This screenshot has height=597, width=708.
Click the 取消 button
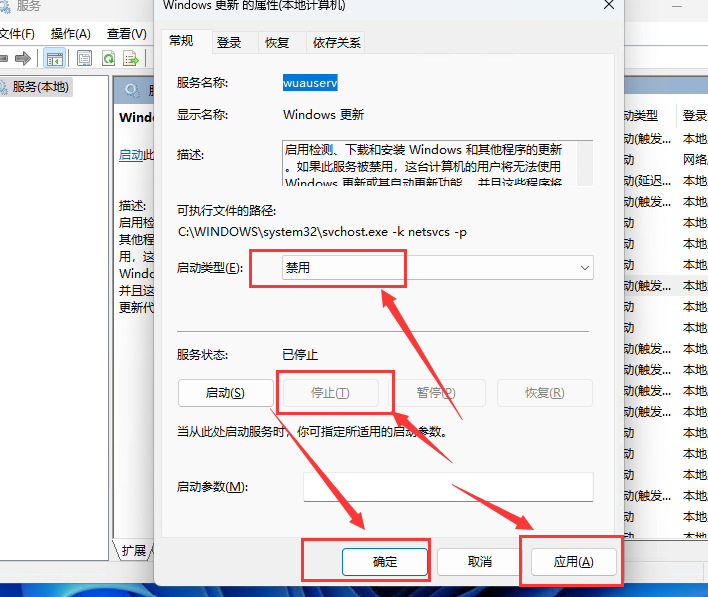pos(480,562)
